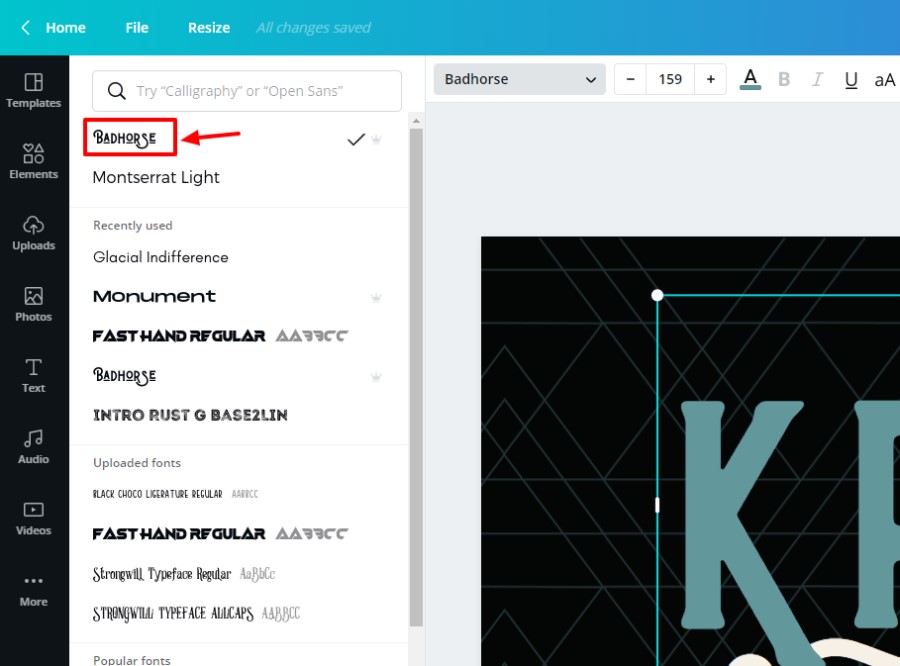Image resolution: width=900 pixels, height=666 pixels.
Task: Decrease font size with minus button
Action: (x=630, y=79)
